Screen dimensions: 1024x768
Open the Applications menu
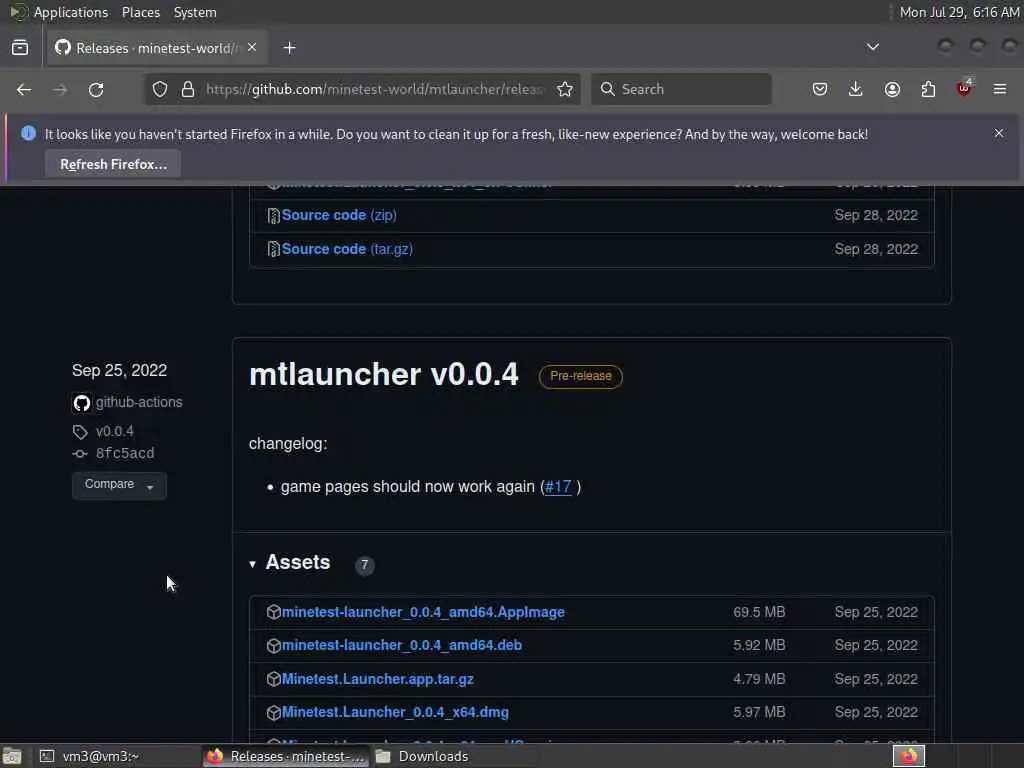click(71, 12)
